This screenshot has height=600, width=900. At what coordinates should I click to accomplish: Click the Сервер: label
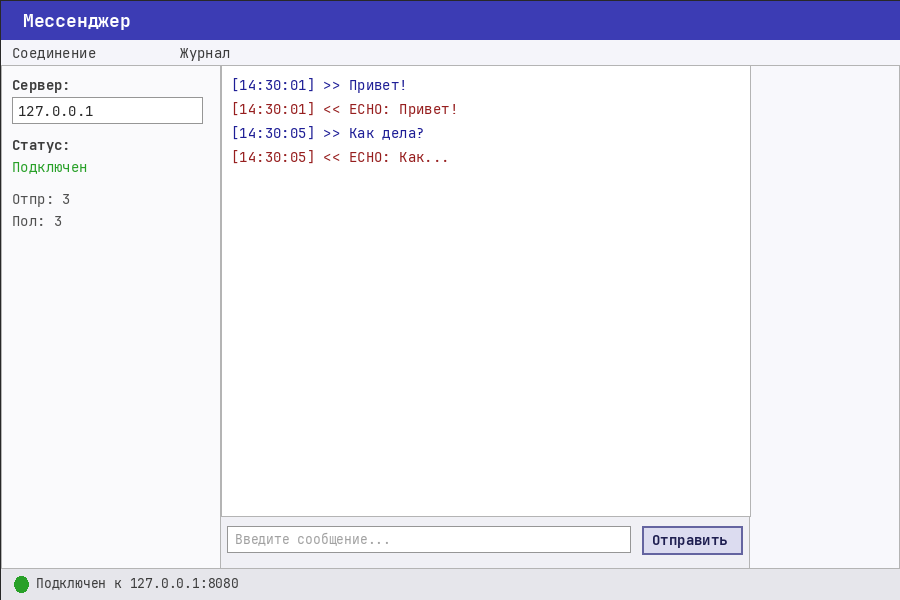(x=41, y=86)
